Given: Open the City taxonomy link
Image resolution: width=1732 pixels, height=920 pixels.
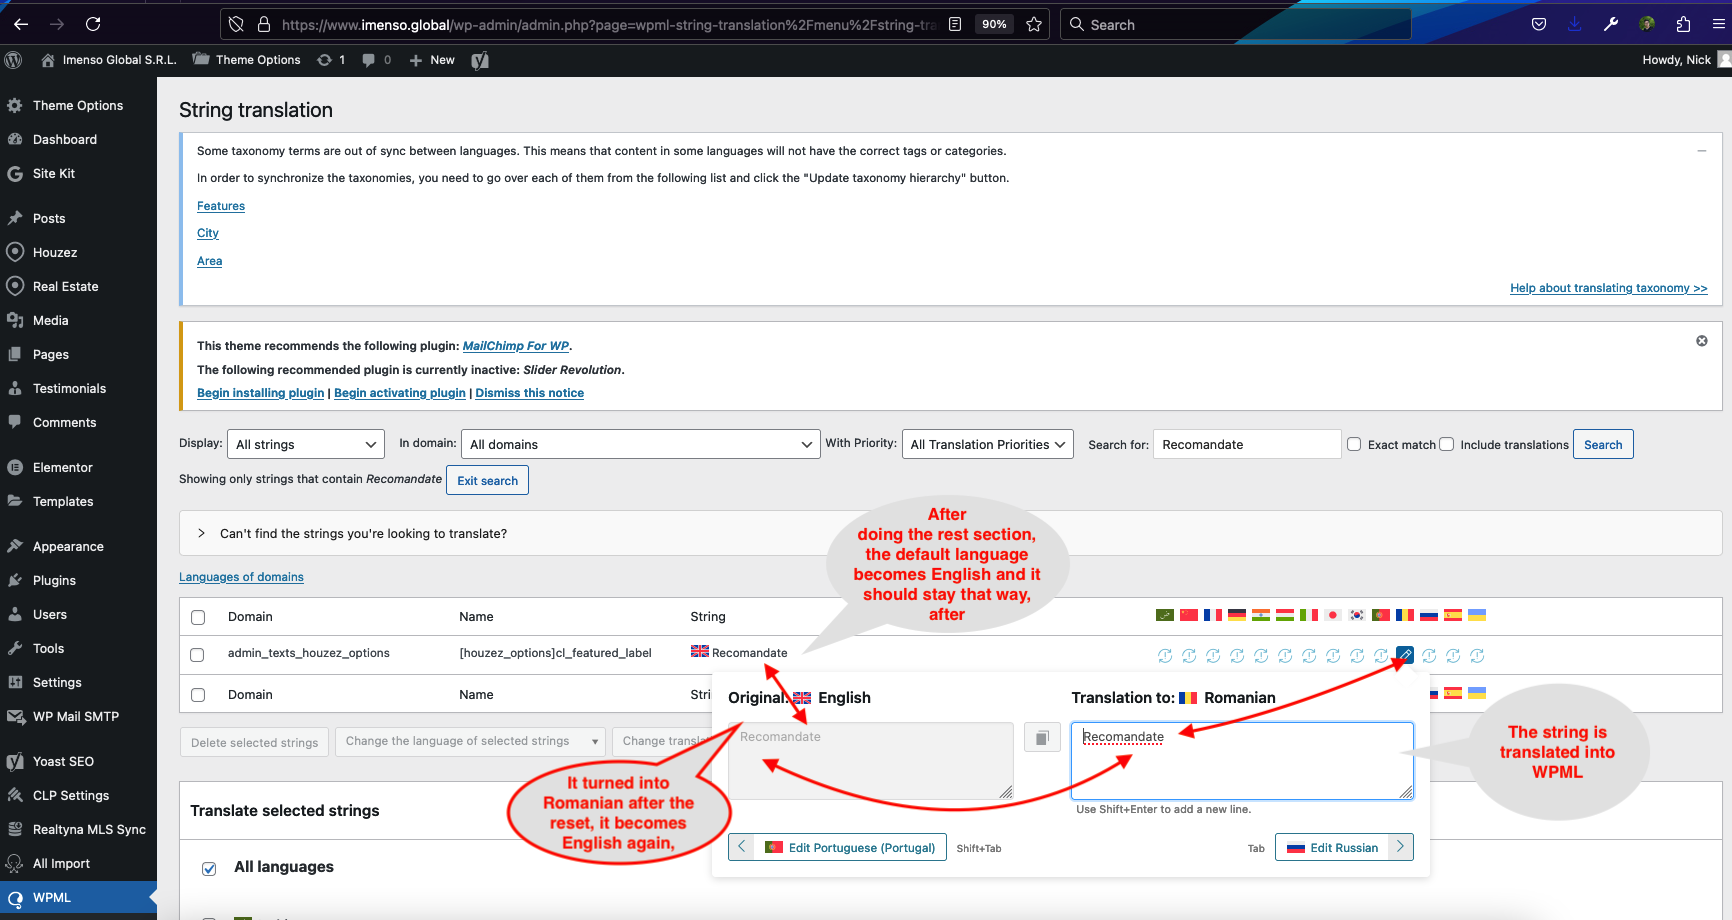Looking at the screenshot, I should (x=208, y=233).
